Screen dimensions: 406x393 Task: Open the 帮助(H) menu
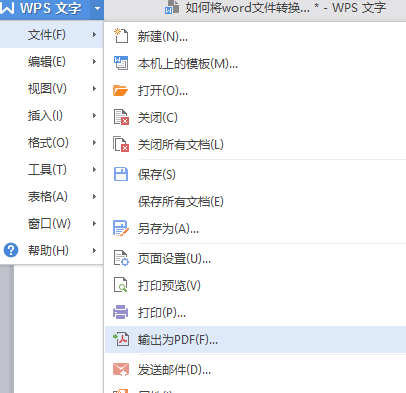pyautogui.click(x=51, y=250)
